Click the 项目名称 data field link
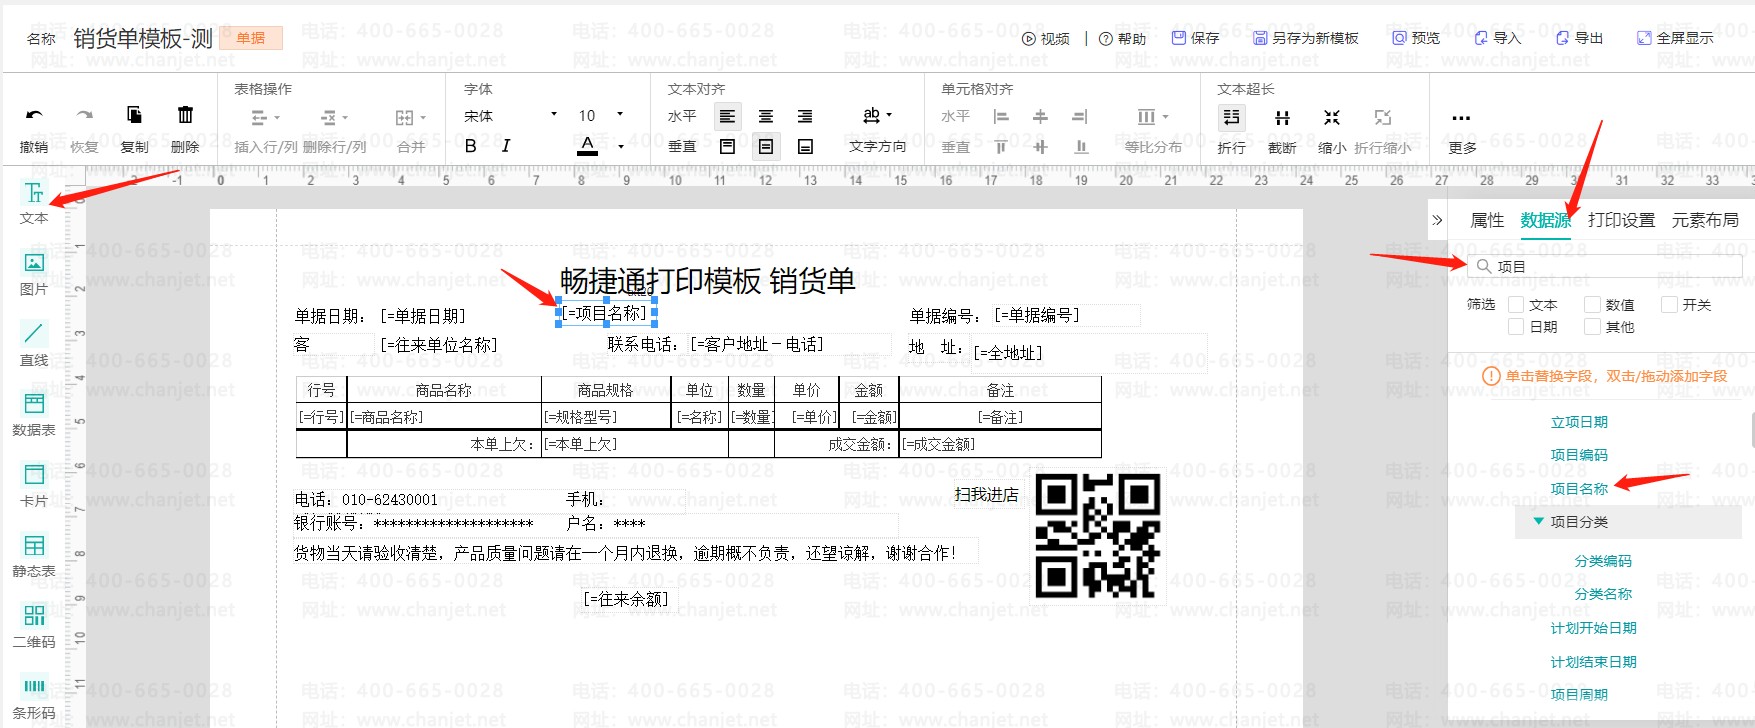This screenshot has width=1755, height=728. click(1579, 489)
